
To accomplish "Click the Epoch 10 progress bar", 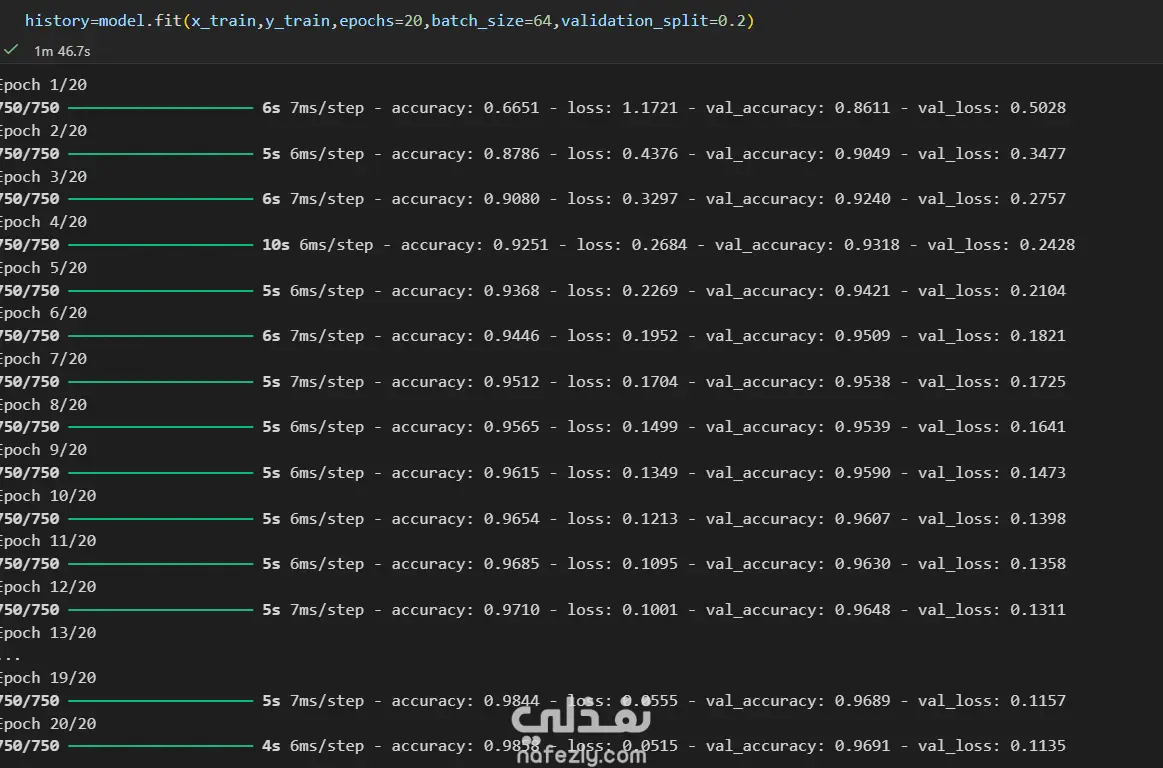I will click(161, 519).
